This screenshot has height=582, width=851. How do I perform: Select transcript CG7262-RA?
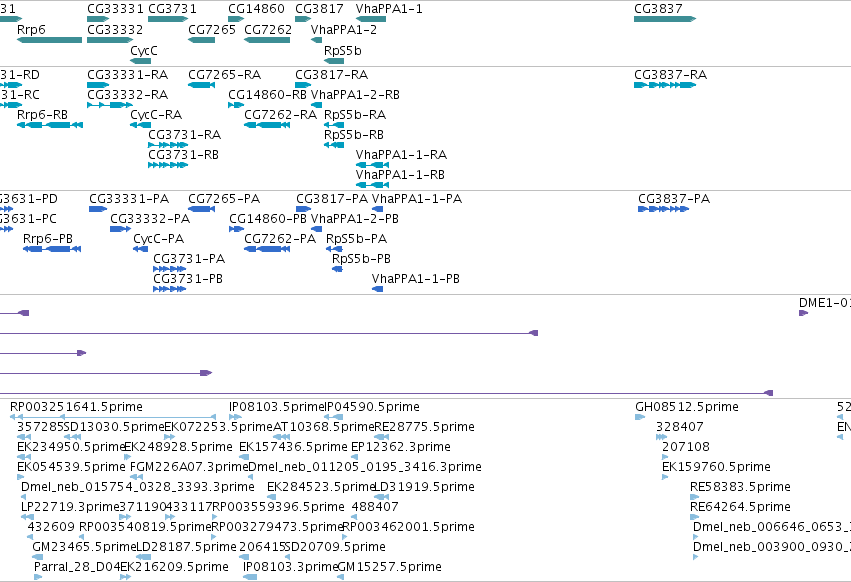click(267, 125)
